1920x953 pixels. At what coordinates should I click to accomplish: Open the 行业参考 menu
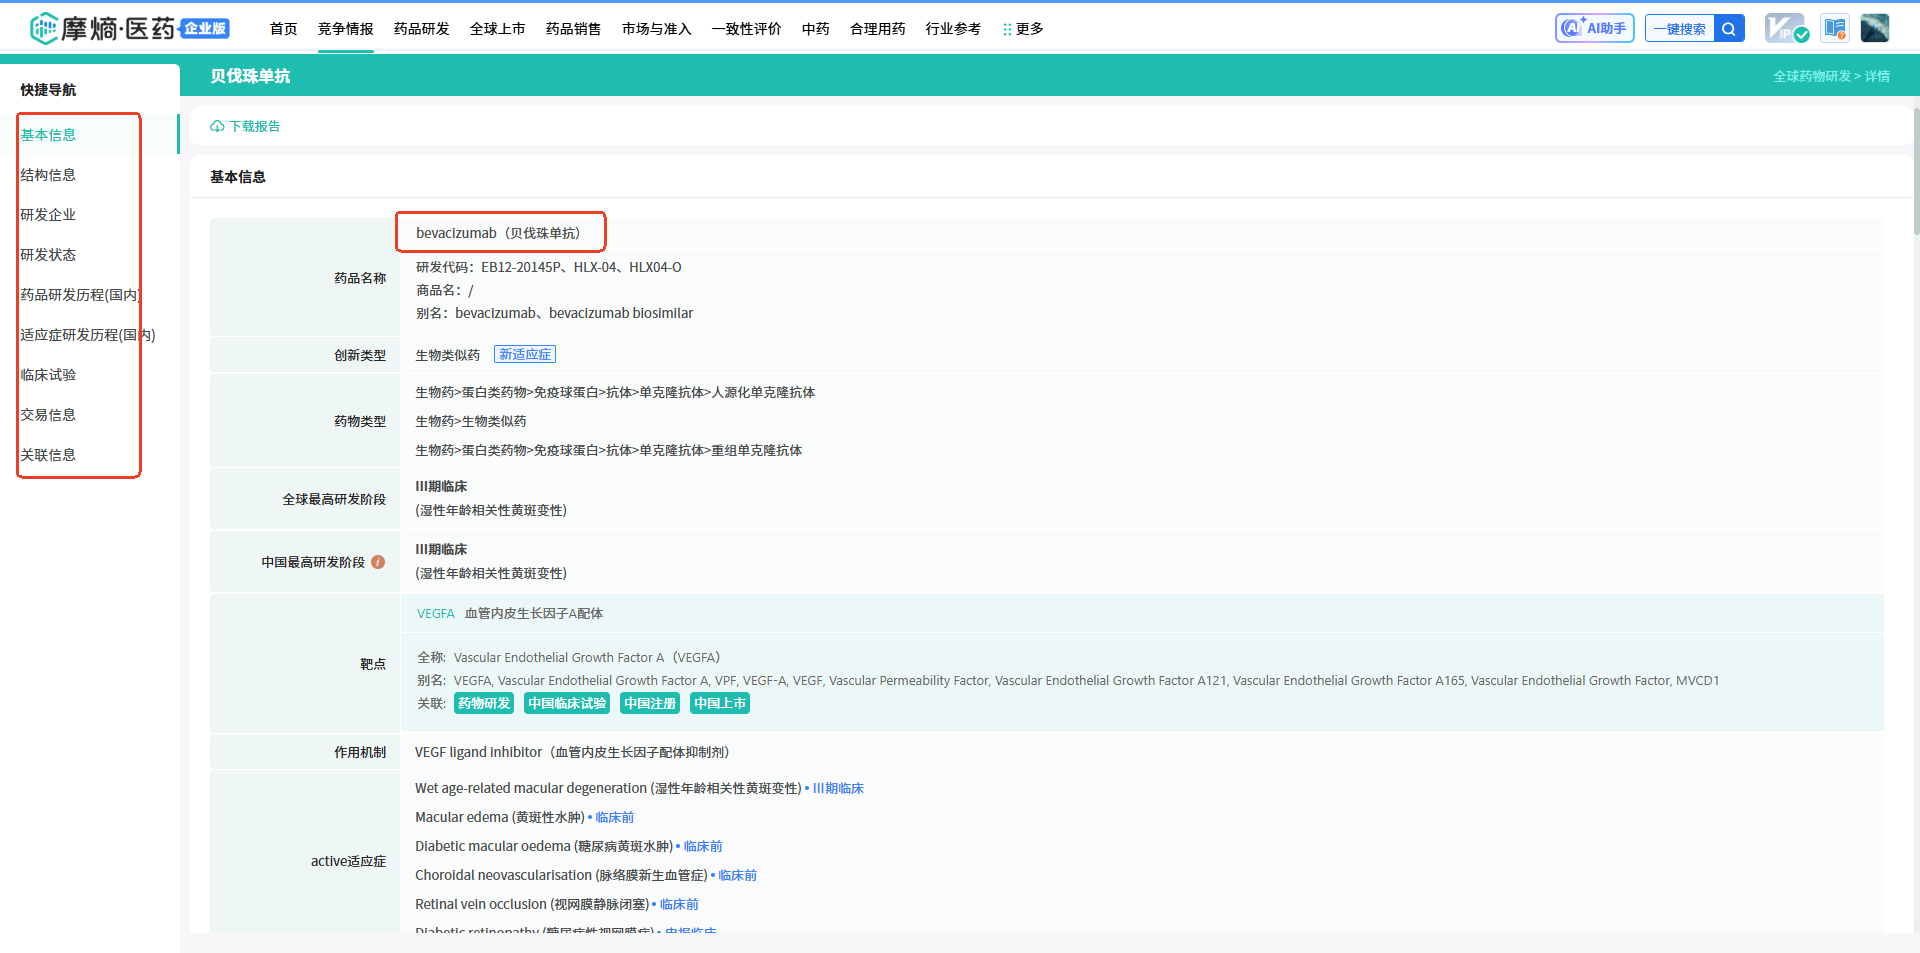pos(954,29)
